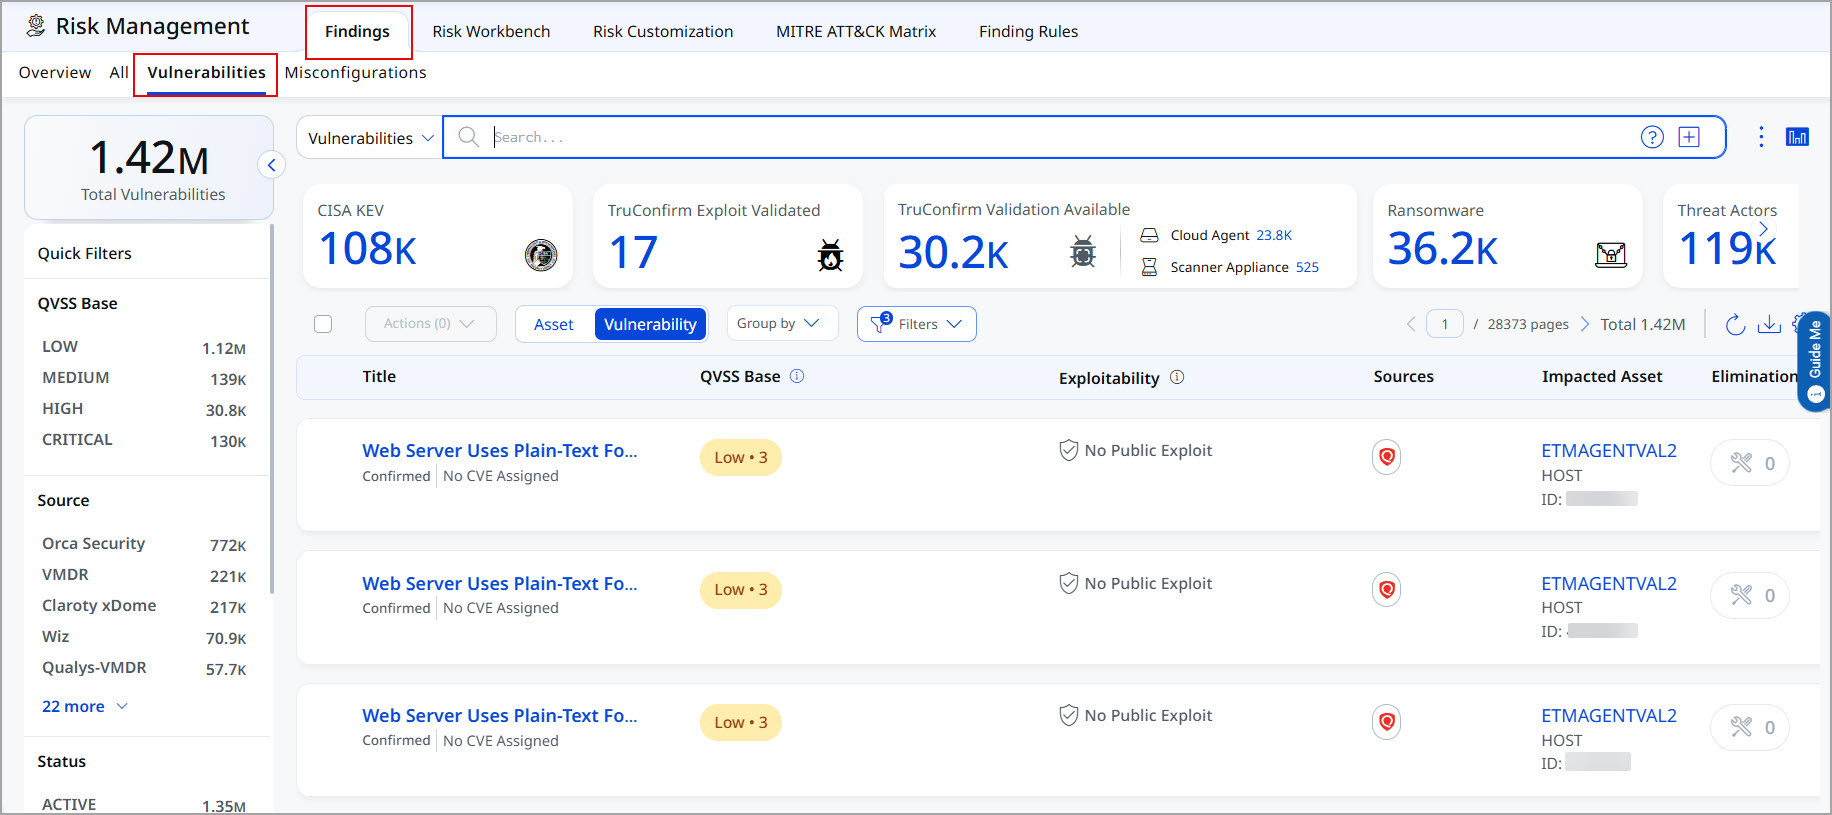Click the CISA KEV 108K count

click(367, 249)
